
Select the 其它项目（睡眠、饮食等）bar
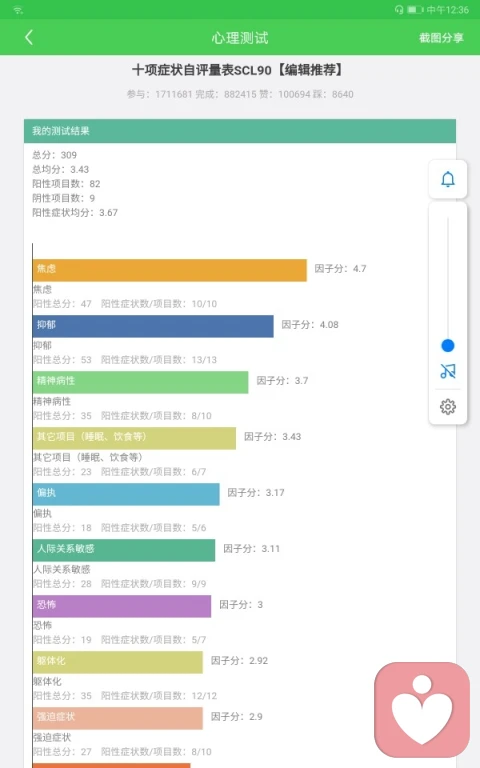tap(134, 438)
